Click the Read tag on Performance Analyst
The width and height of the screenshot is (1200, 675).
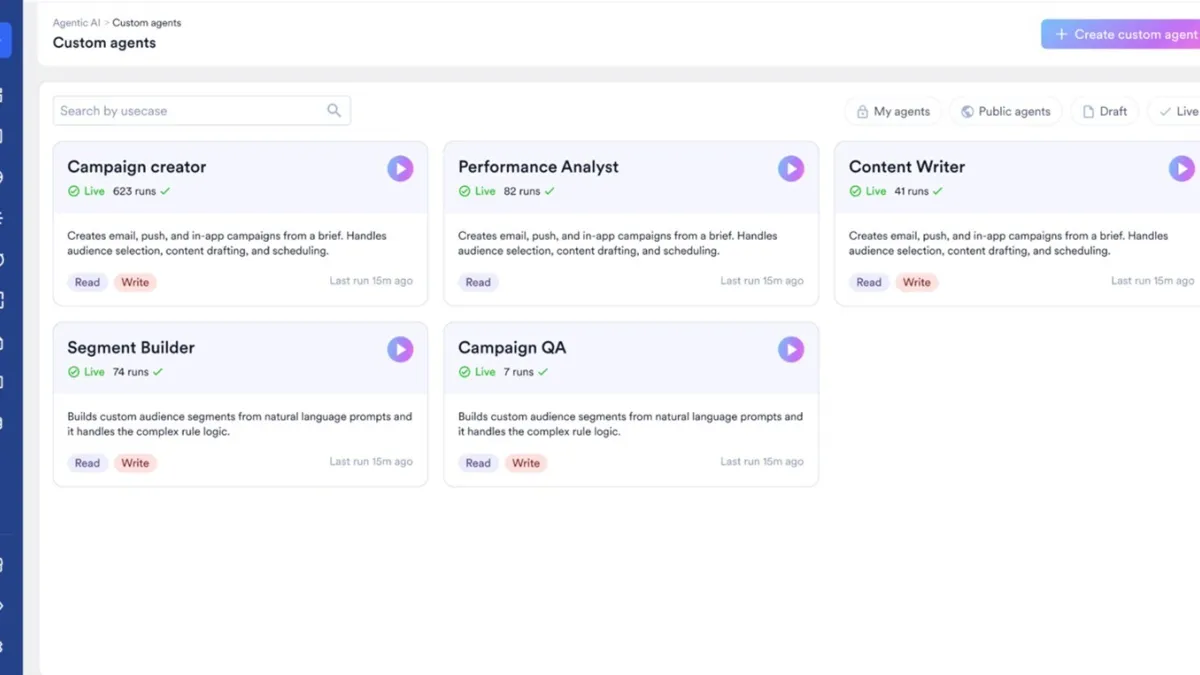(478, 282)
